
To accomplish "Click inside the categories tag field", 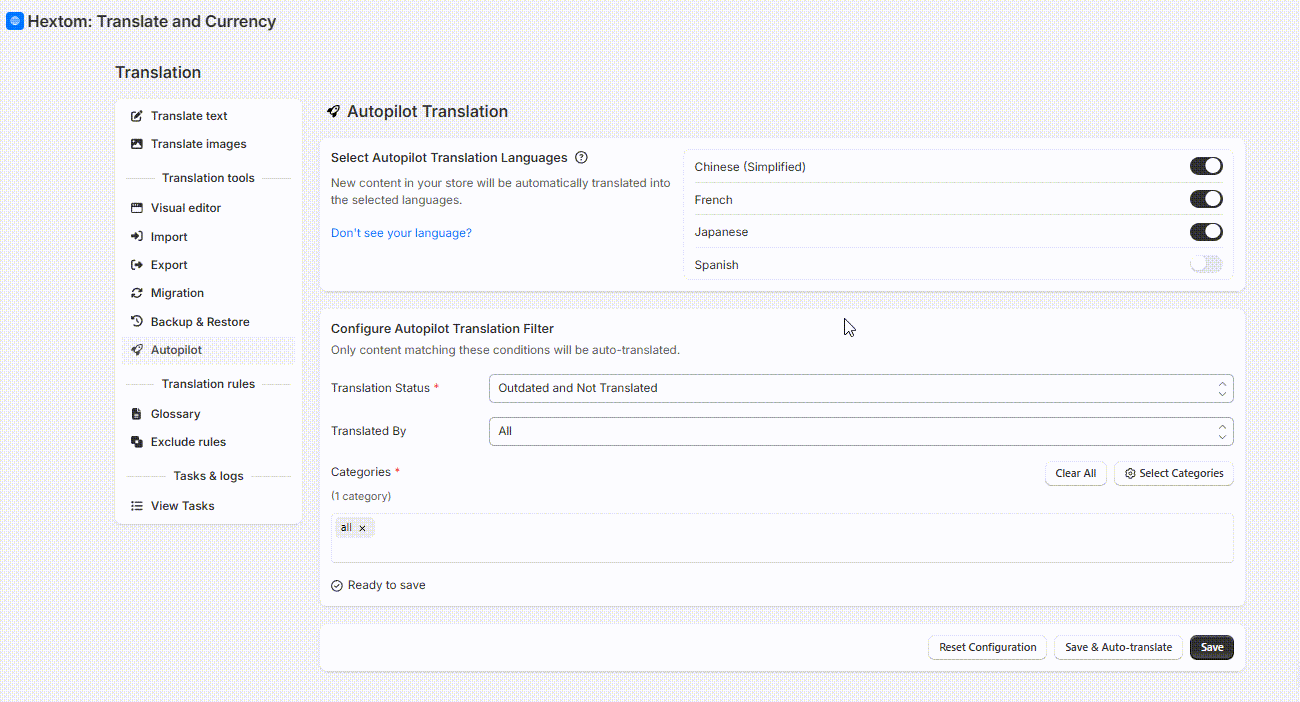I will (x=782, y=538).
